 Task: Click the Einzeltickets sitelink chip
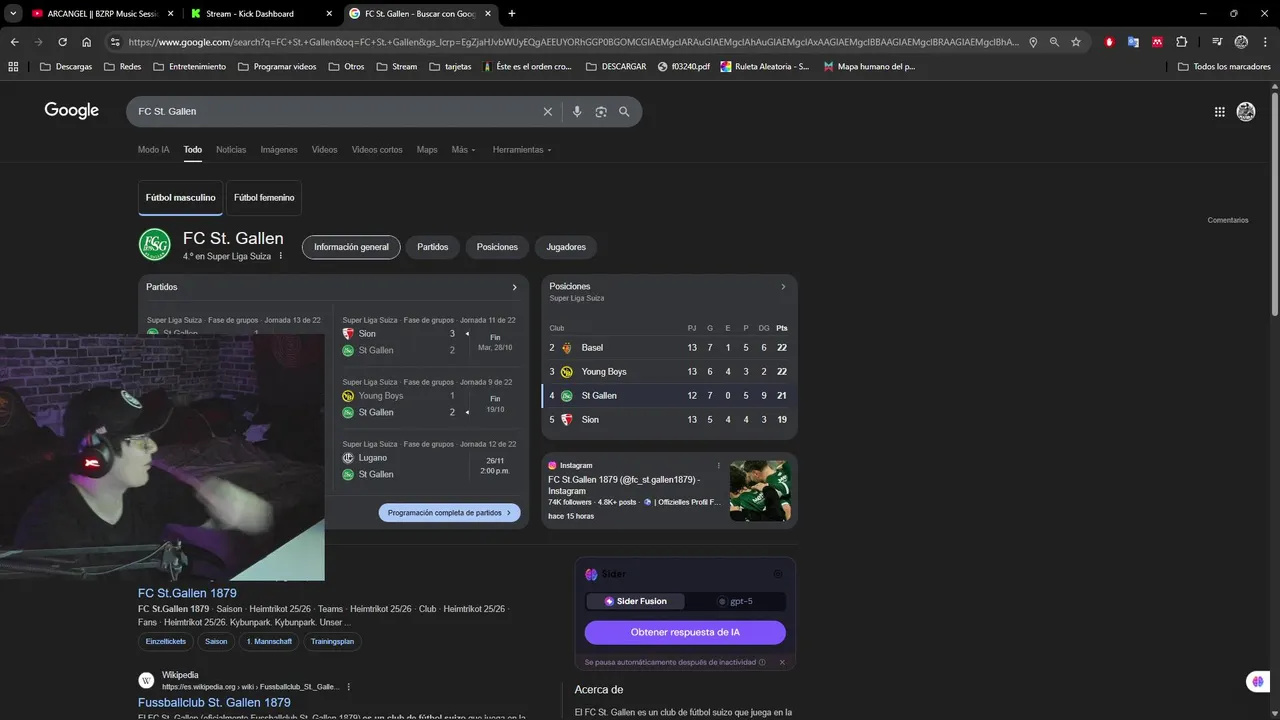click(x=166, y=641)
